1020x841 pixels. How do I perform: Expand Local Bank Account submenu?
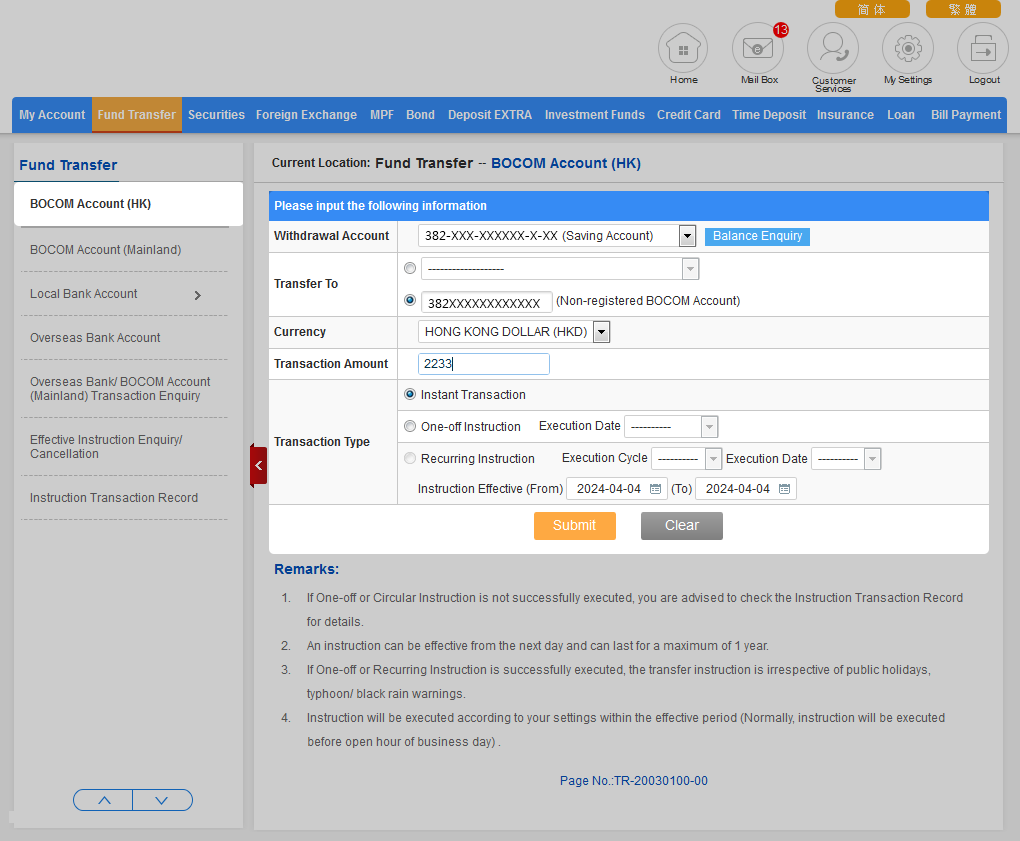pyautogui.click(x=197, y=295)
